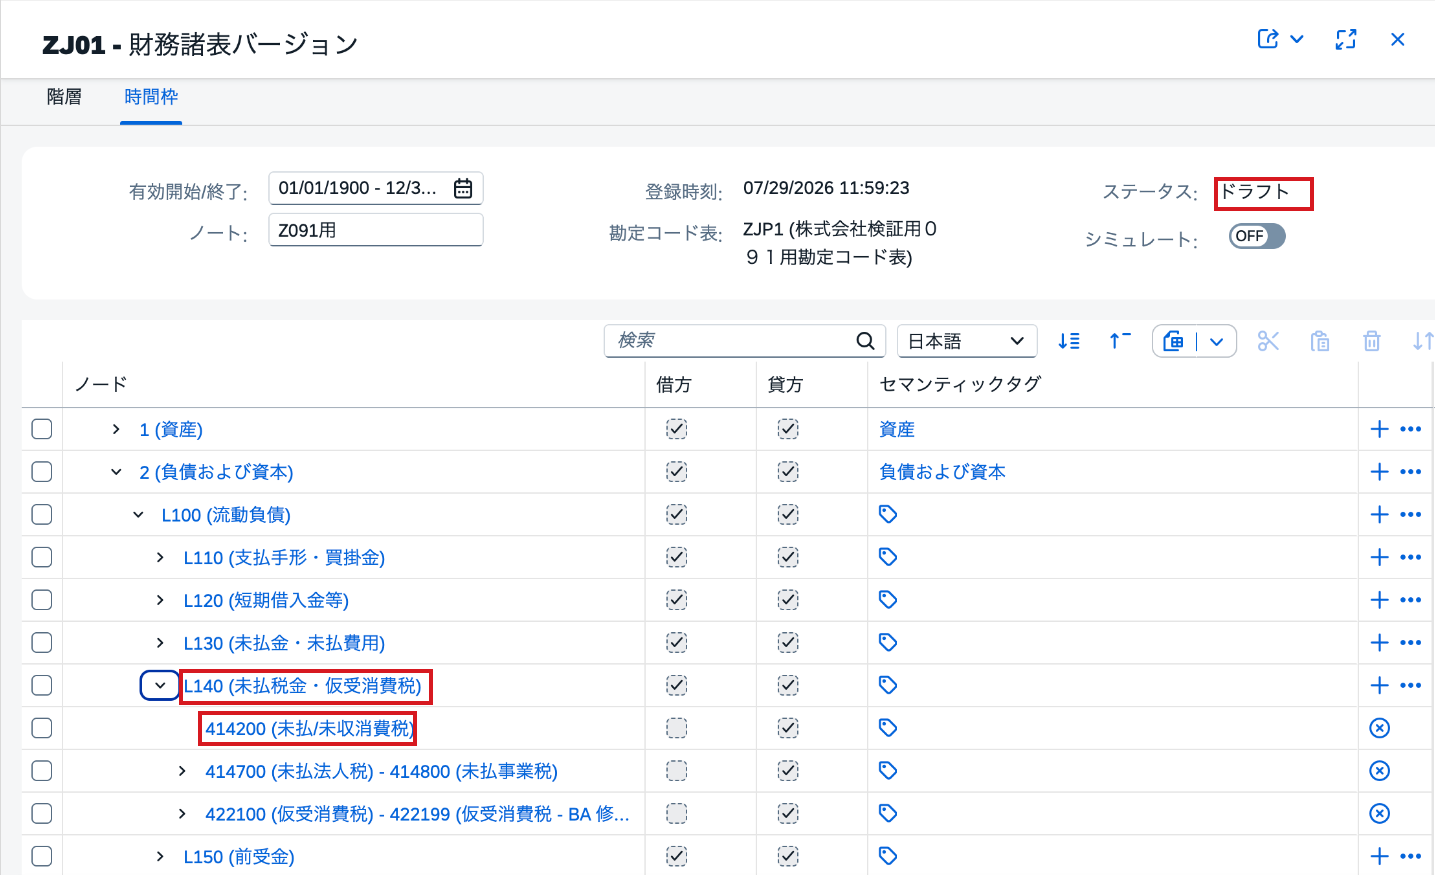Open the L150 (前受金) node link
The width and height of the screenshot is (1435, 875).
tap(239, 857)
